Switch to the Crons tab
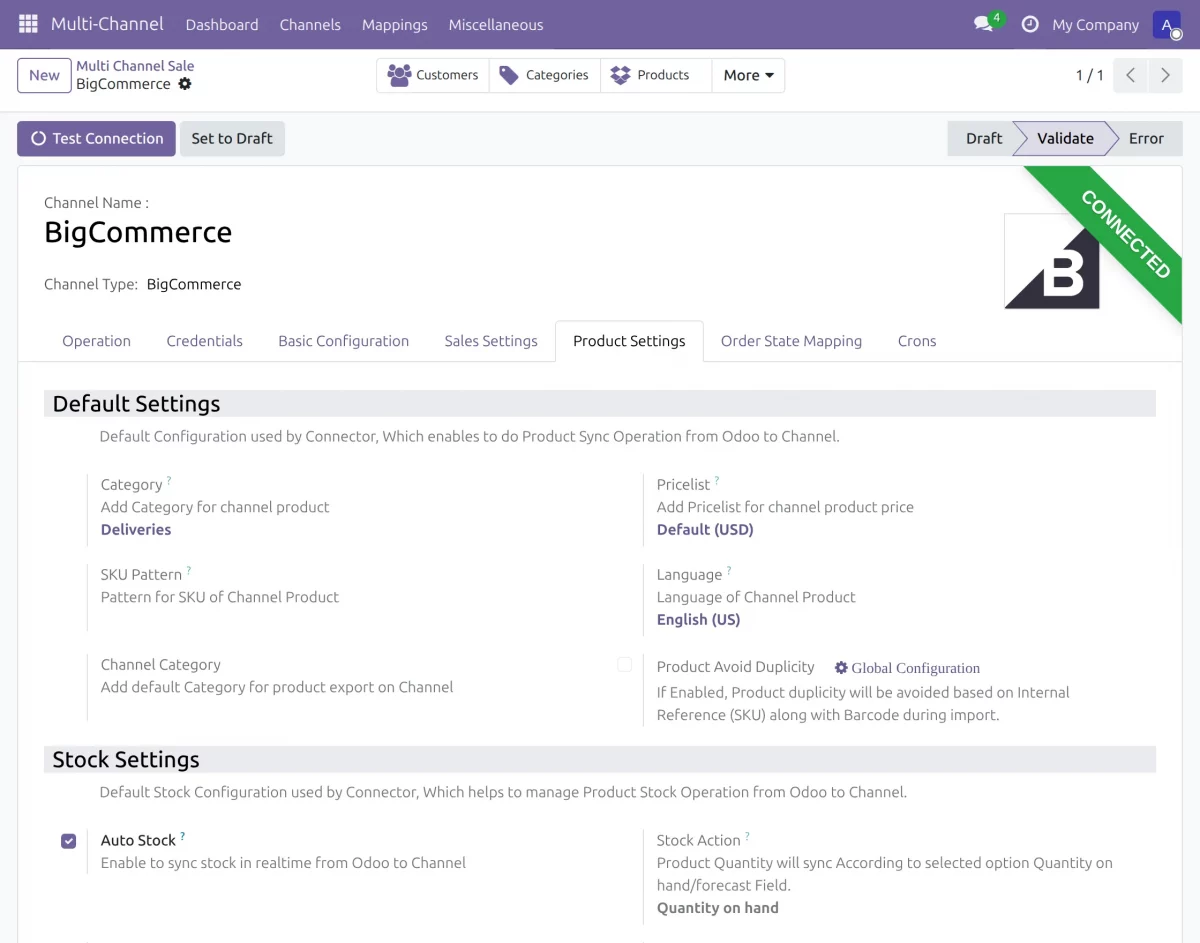The height and width of the screenshot is (943, 1200). coord(917,341)
